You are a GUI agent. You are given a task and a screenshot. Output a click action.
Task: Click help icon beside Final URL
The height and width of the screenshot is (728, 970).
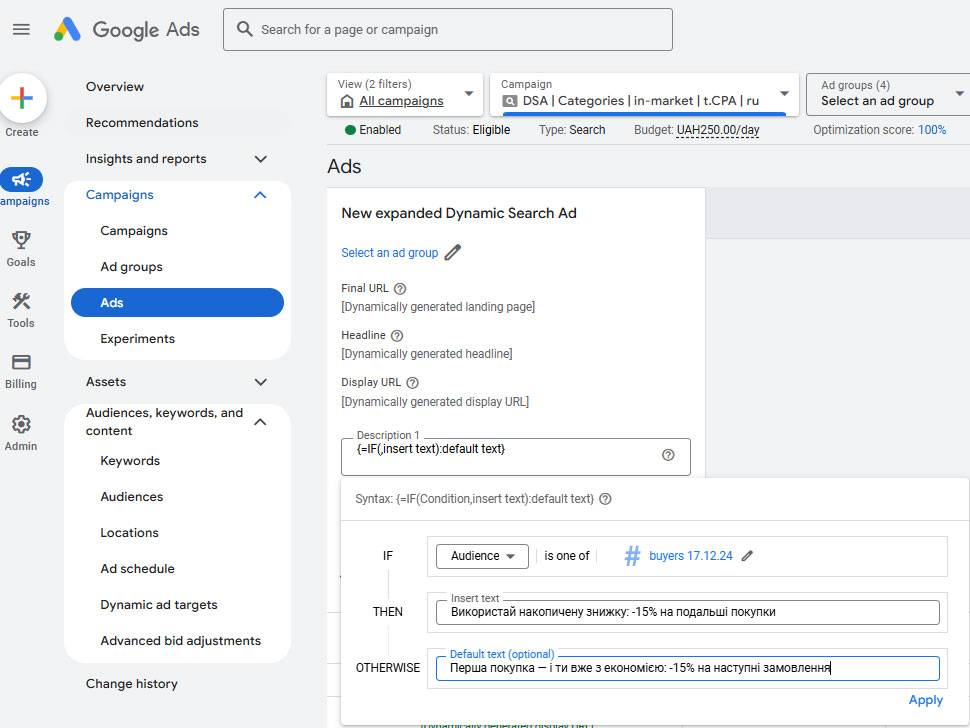400,288
